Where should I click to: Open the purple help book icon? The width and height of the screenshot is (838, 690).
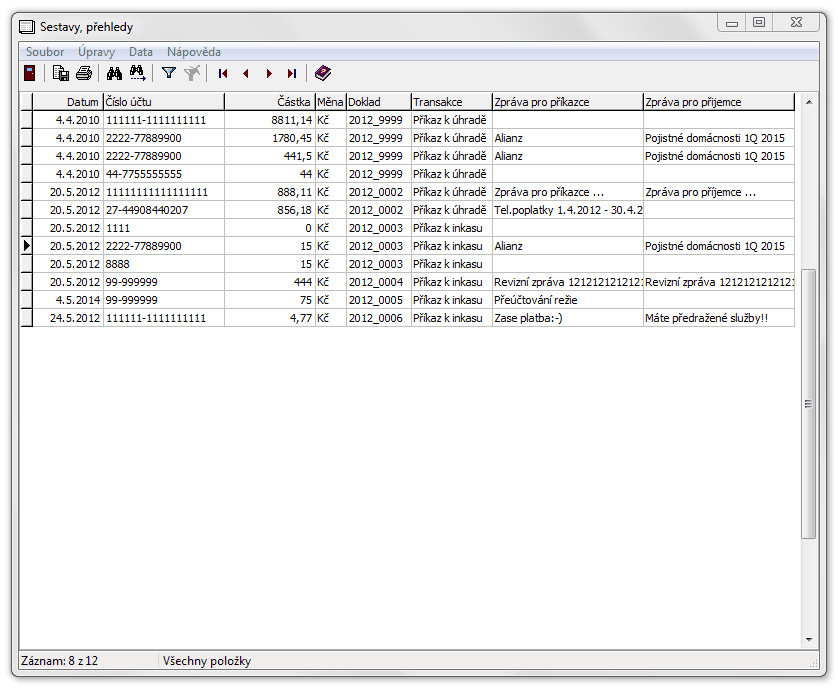click(323, 73)
